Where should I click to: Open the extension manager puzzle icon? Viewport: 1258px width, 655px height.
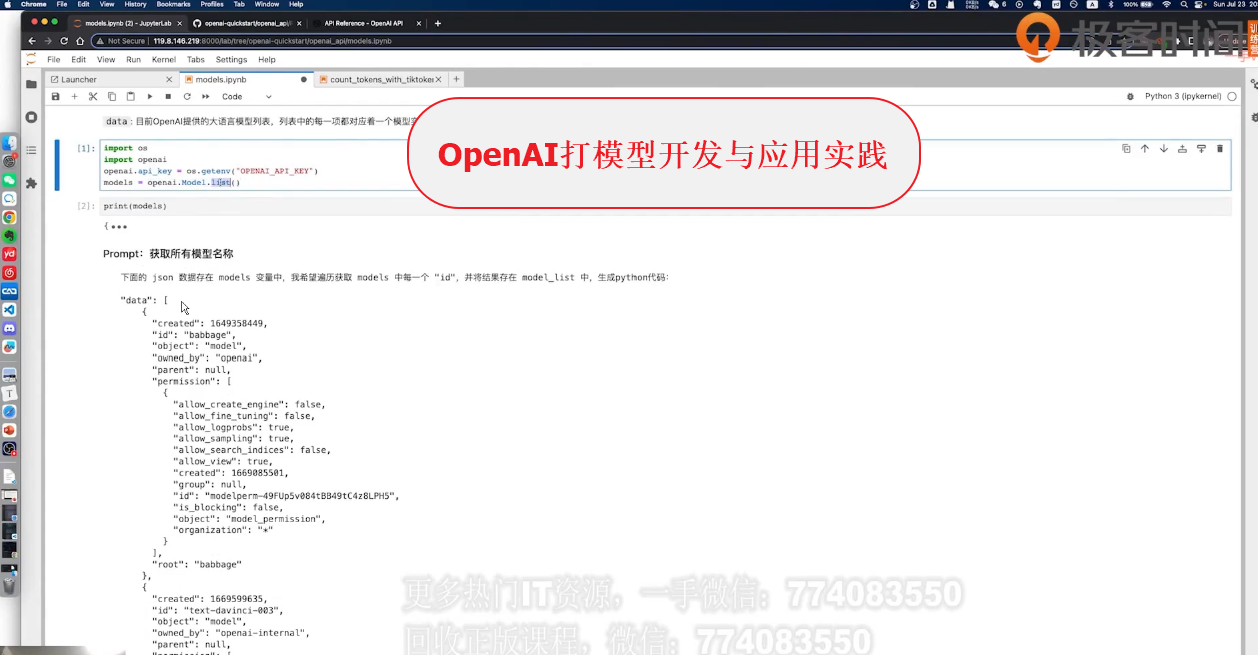31,183
